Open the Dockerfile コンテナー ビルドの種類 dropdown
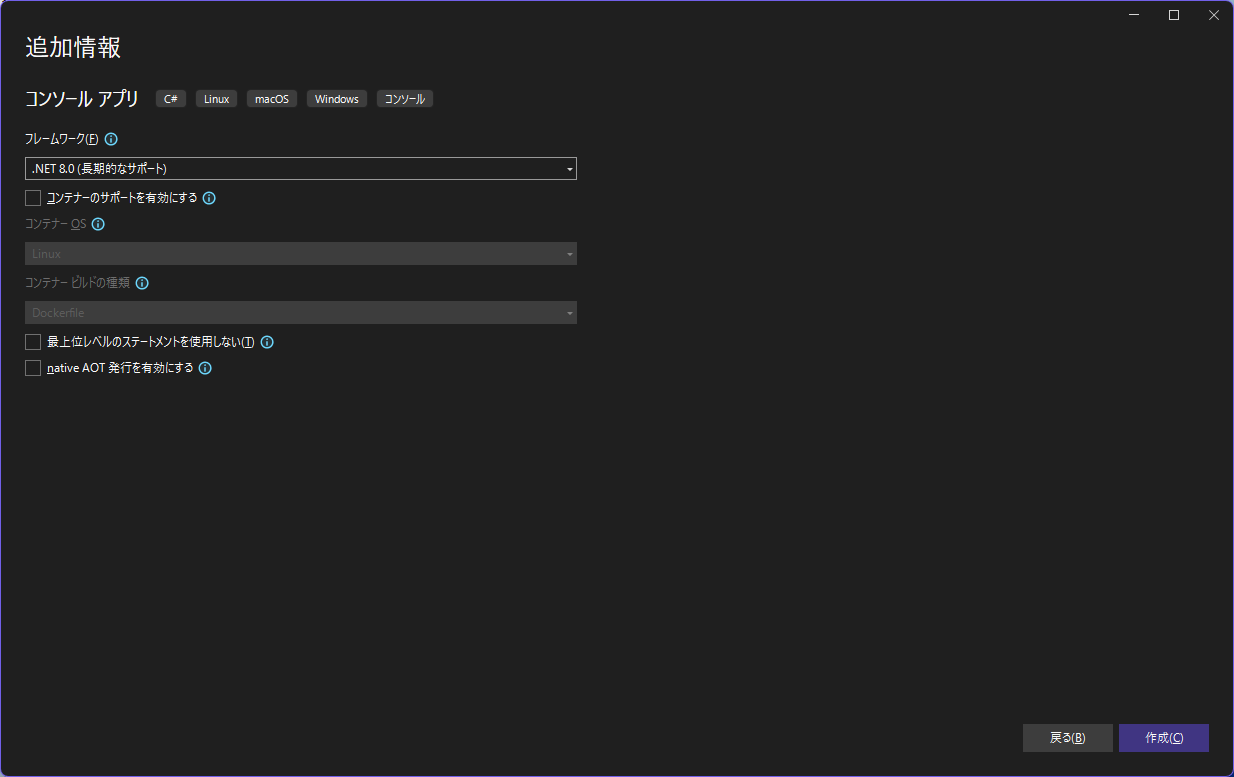The height and width of the screenshot is (777, 1234). click(569, 312)
